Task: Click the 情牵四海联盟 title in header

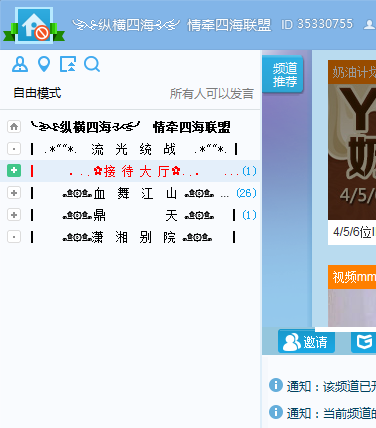Action: coord(229,25)
